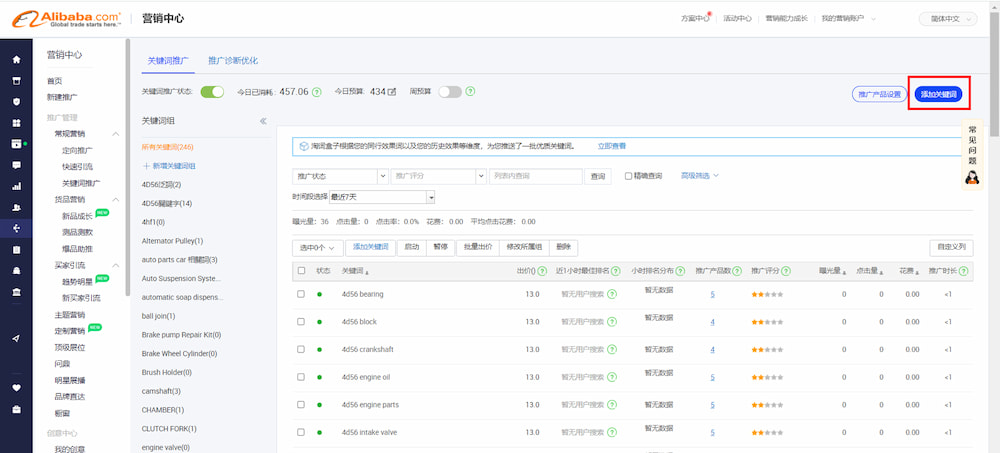Click help icon next to 出价 column header
The image size is (1000, 453).
click(542, 271)
